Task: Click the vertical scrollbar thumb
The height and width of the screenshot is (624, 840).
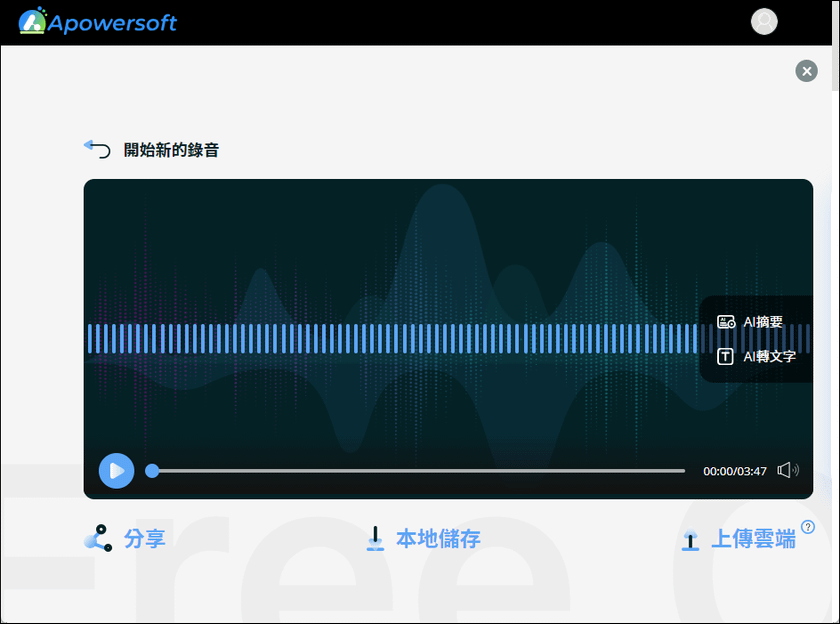Action: click(835, 46)
